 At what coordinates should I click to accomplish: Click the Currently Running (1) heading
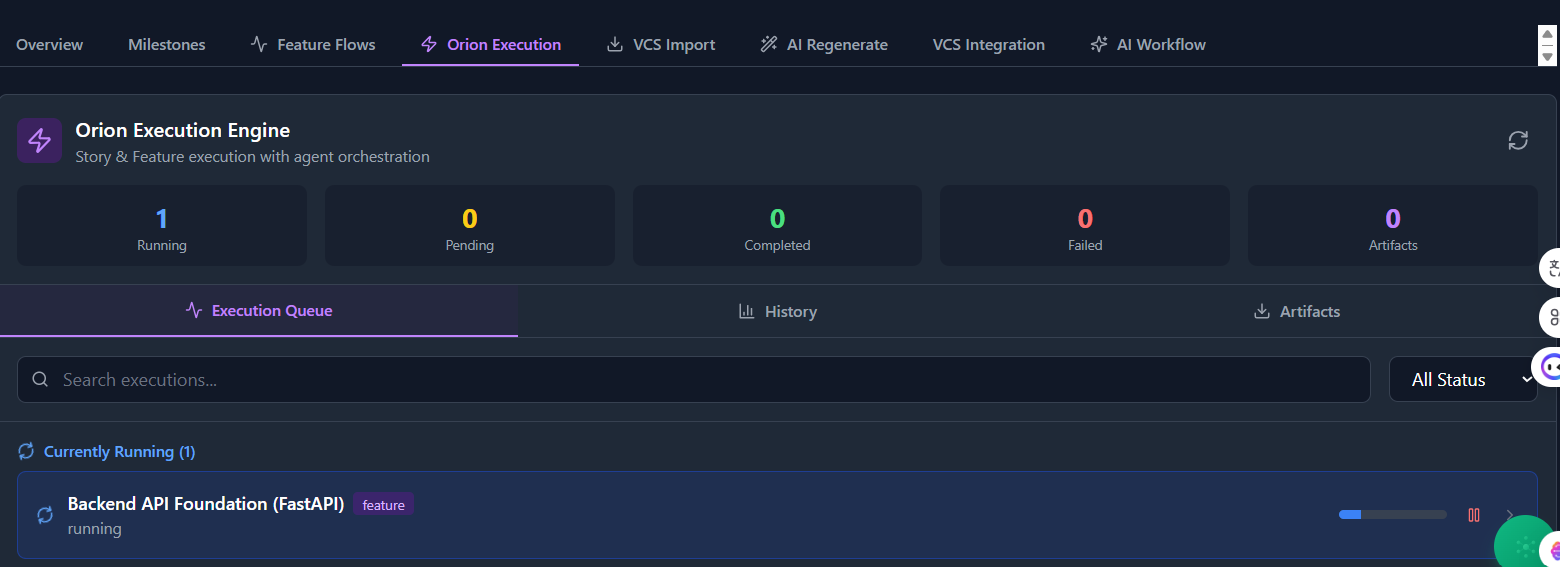[x=119, y=452]
